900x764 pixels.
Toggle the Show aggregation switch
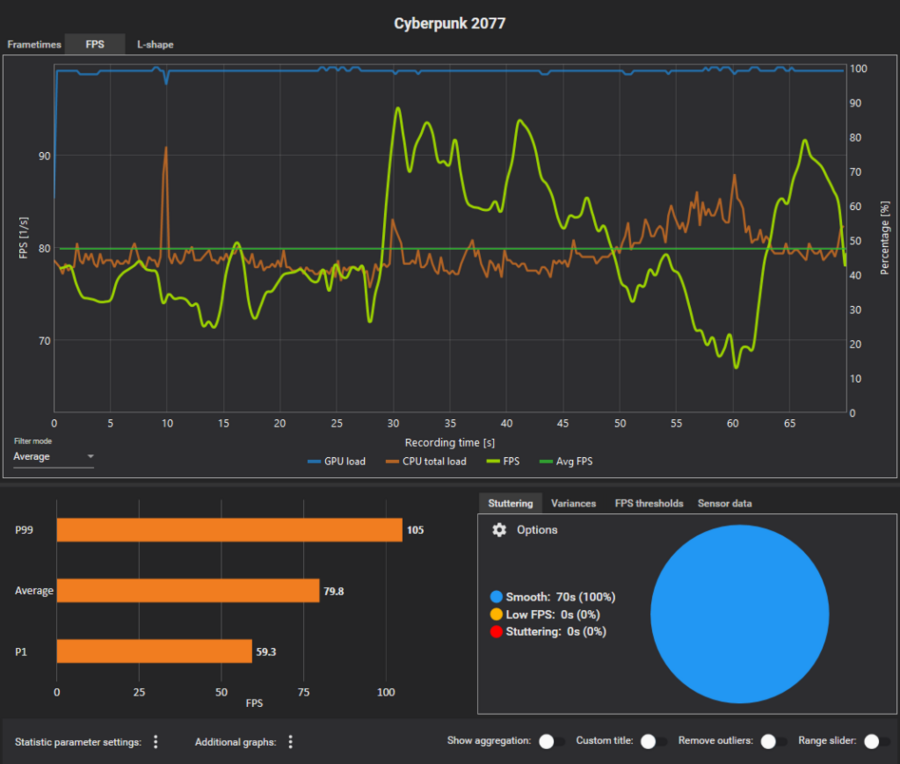tap(552, 741)
